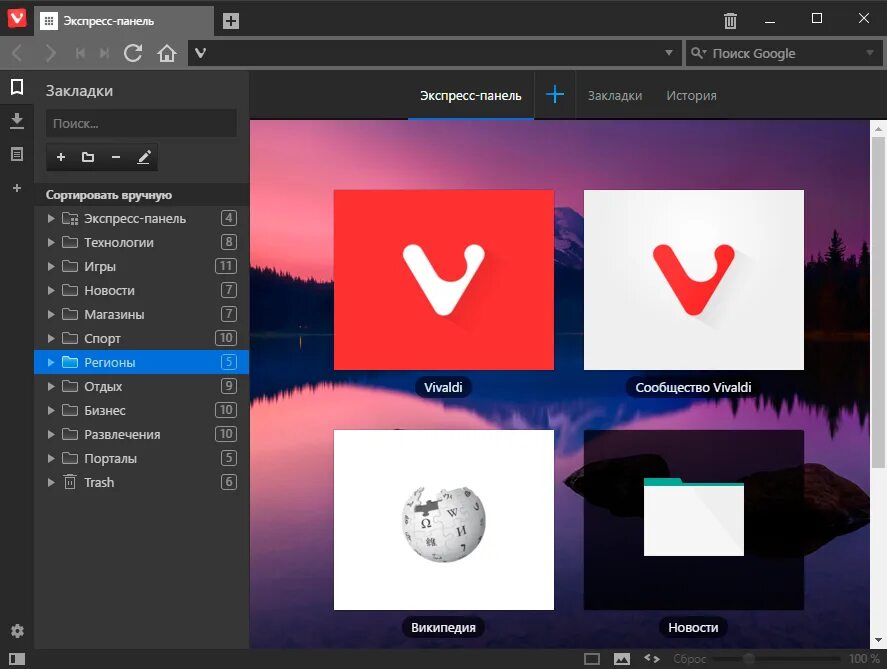887x669 pixels.
Task: Open the Википедия speed dial tile
Action: pyautogui.click(x=444, y=520)
